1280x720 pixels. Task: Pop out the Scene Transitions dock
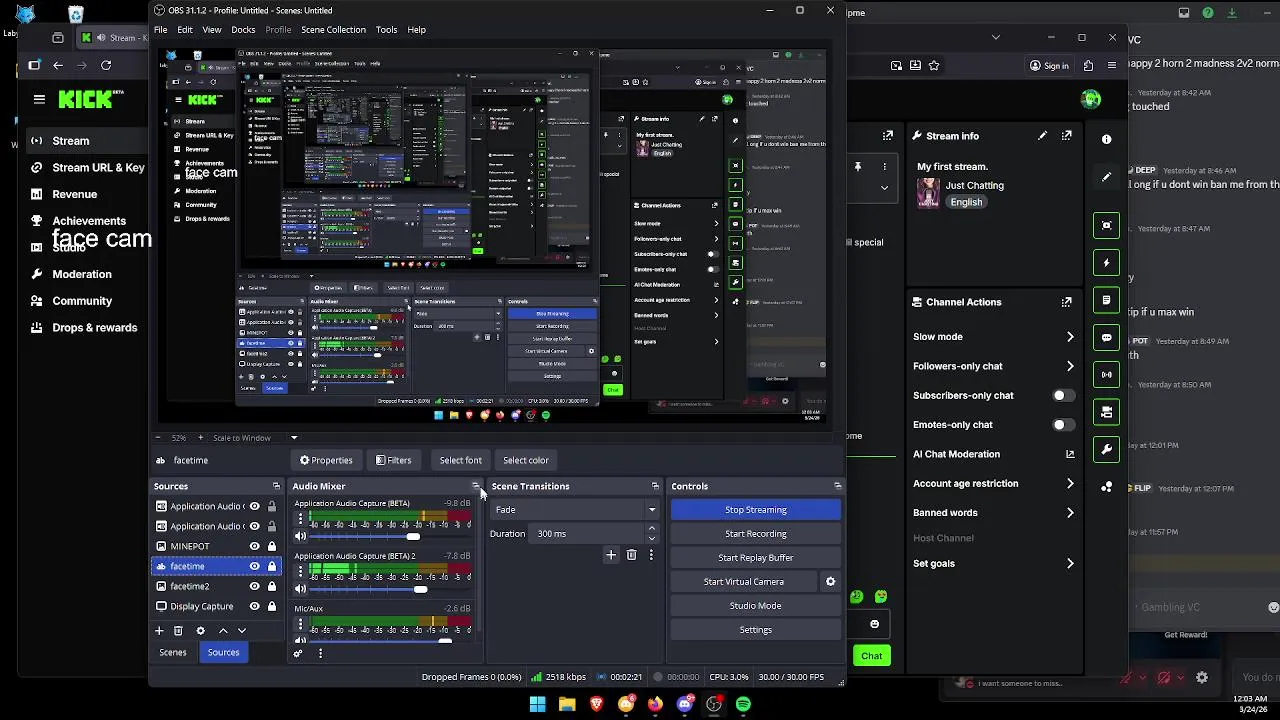[655, 486]
